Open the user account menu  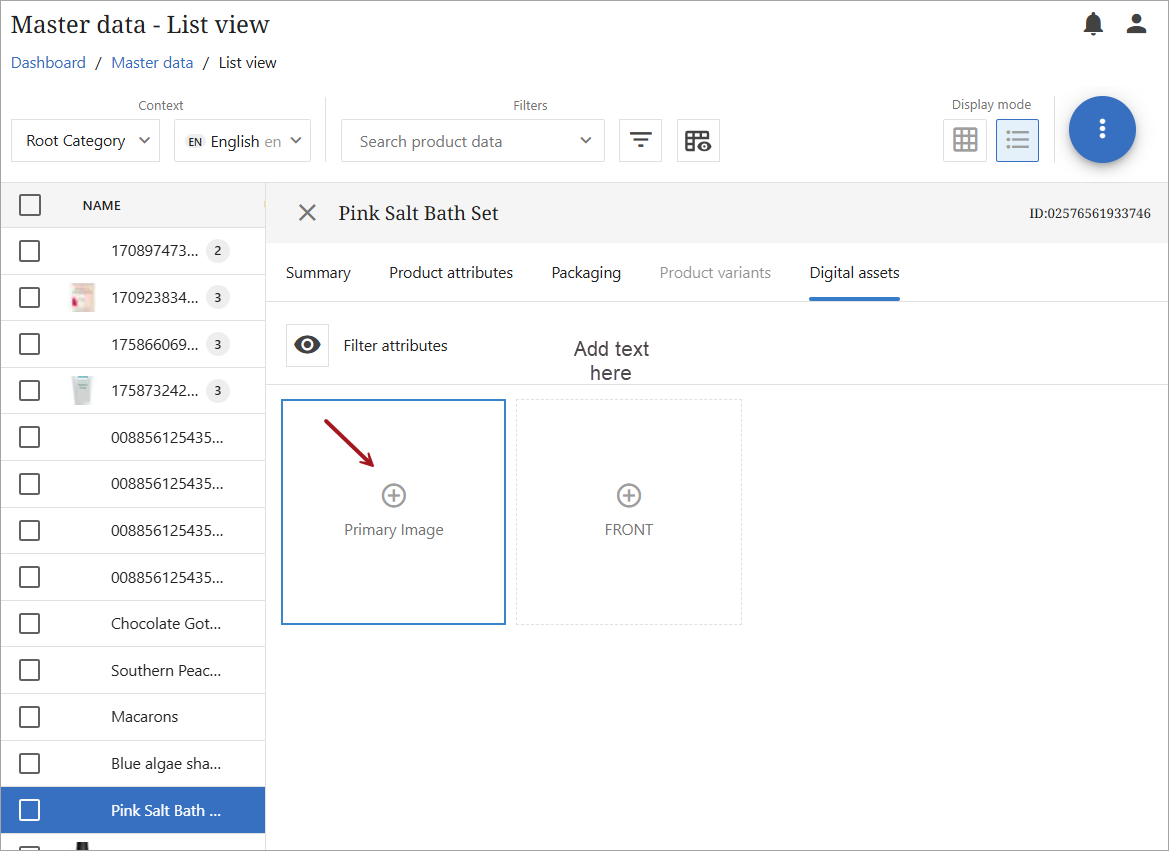point(1136,24)
